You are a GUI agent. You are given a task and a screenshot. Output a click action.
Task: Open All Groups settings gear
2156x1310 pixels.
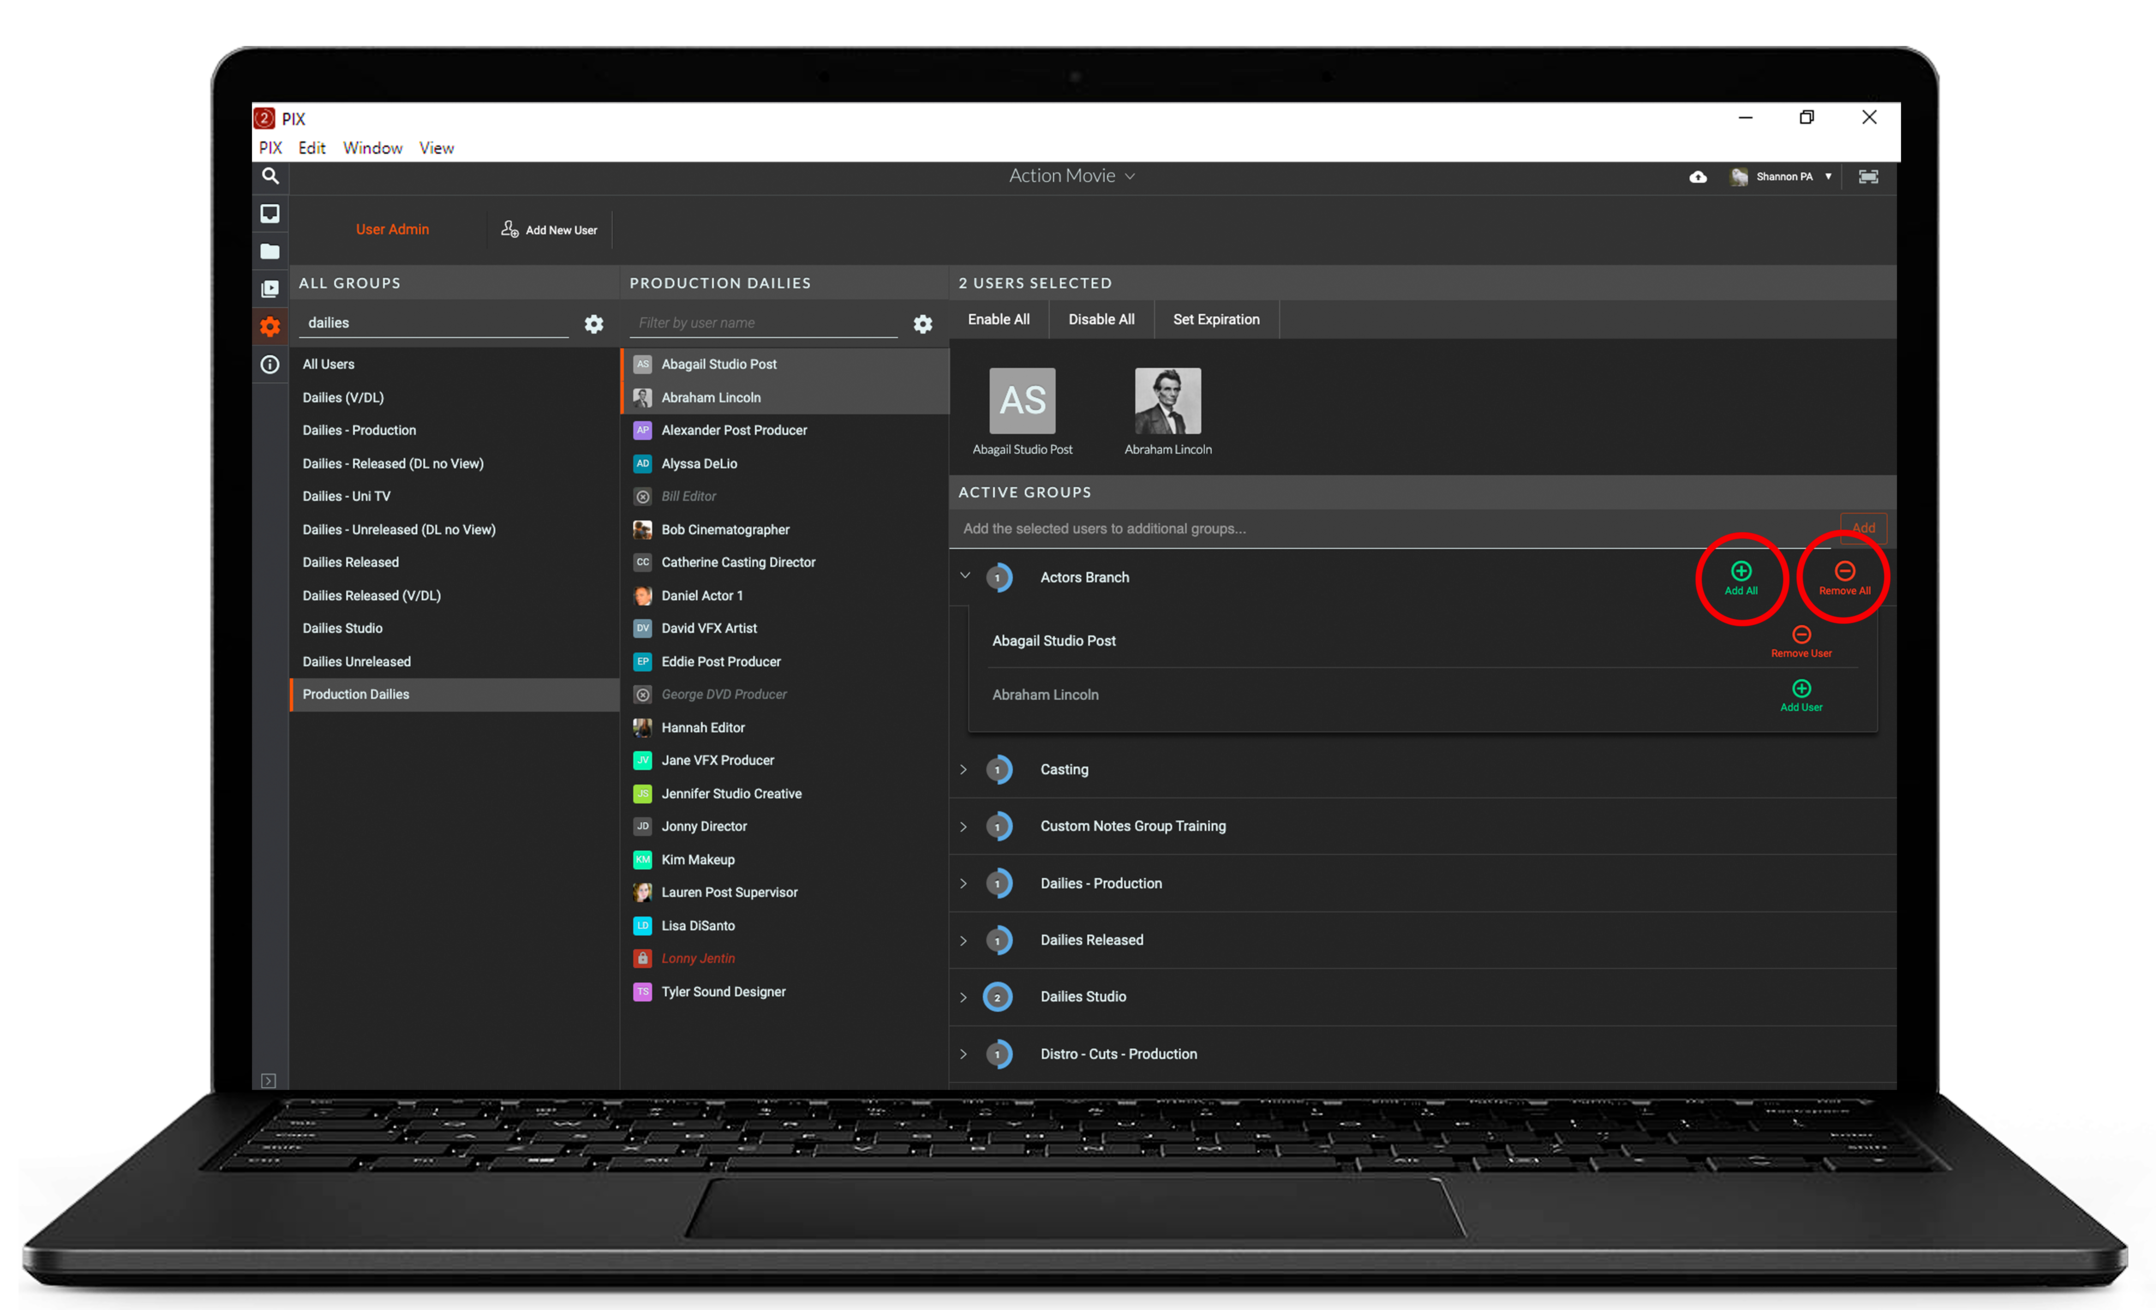pyautogui.click(x=594, y=324)
